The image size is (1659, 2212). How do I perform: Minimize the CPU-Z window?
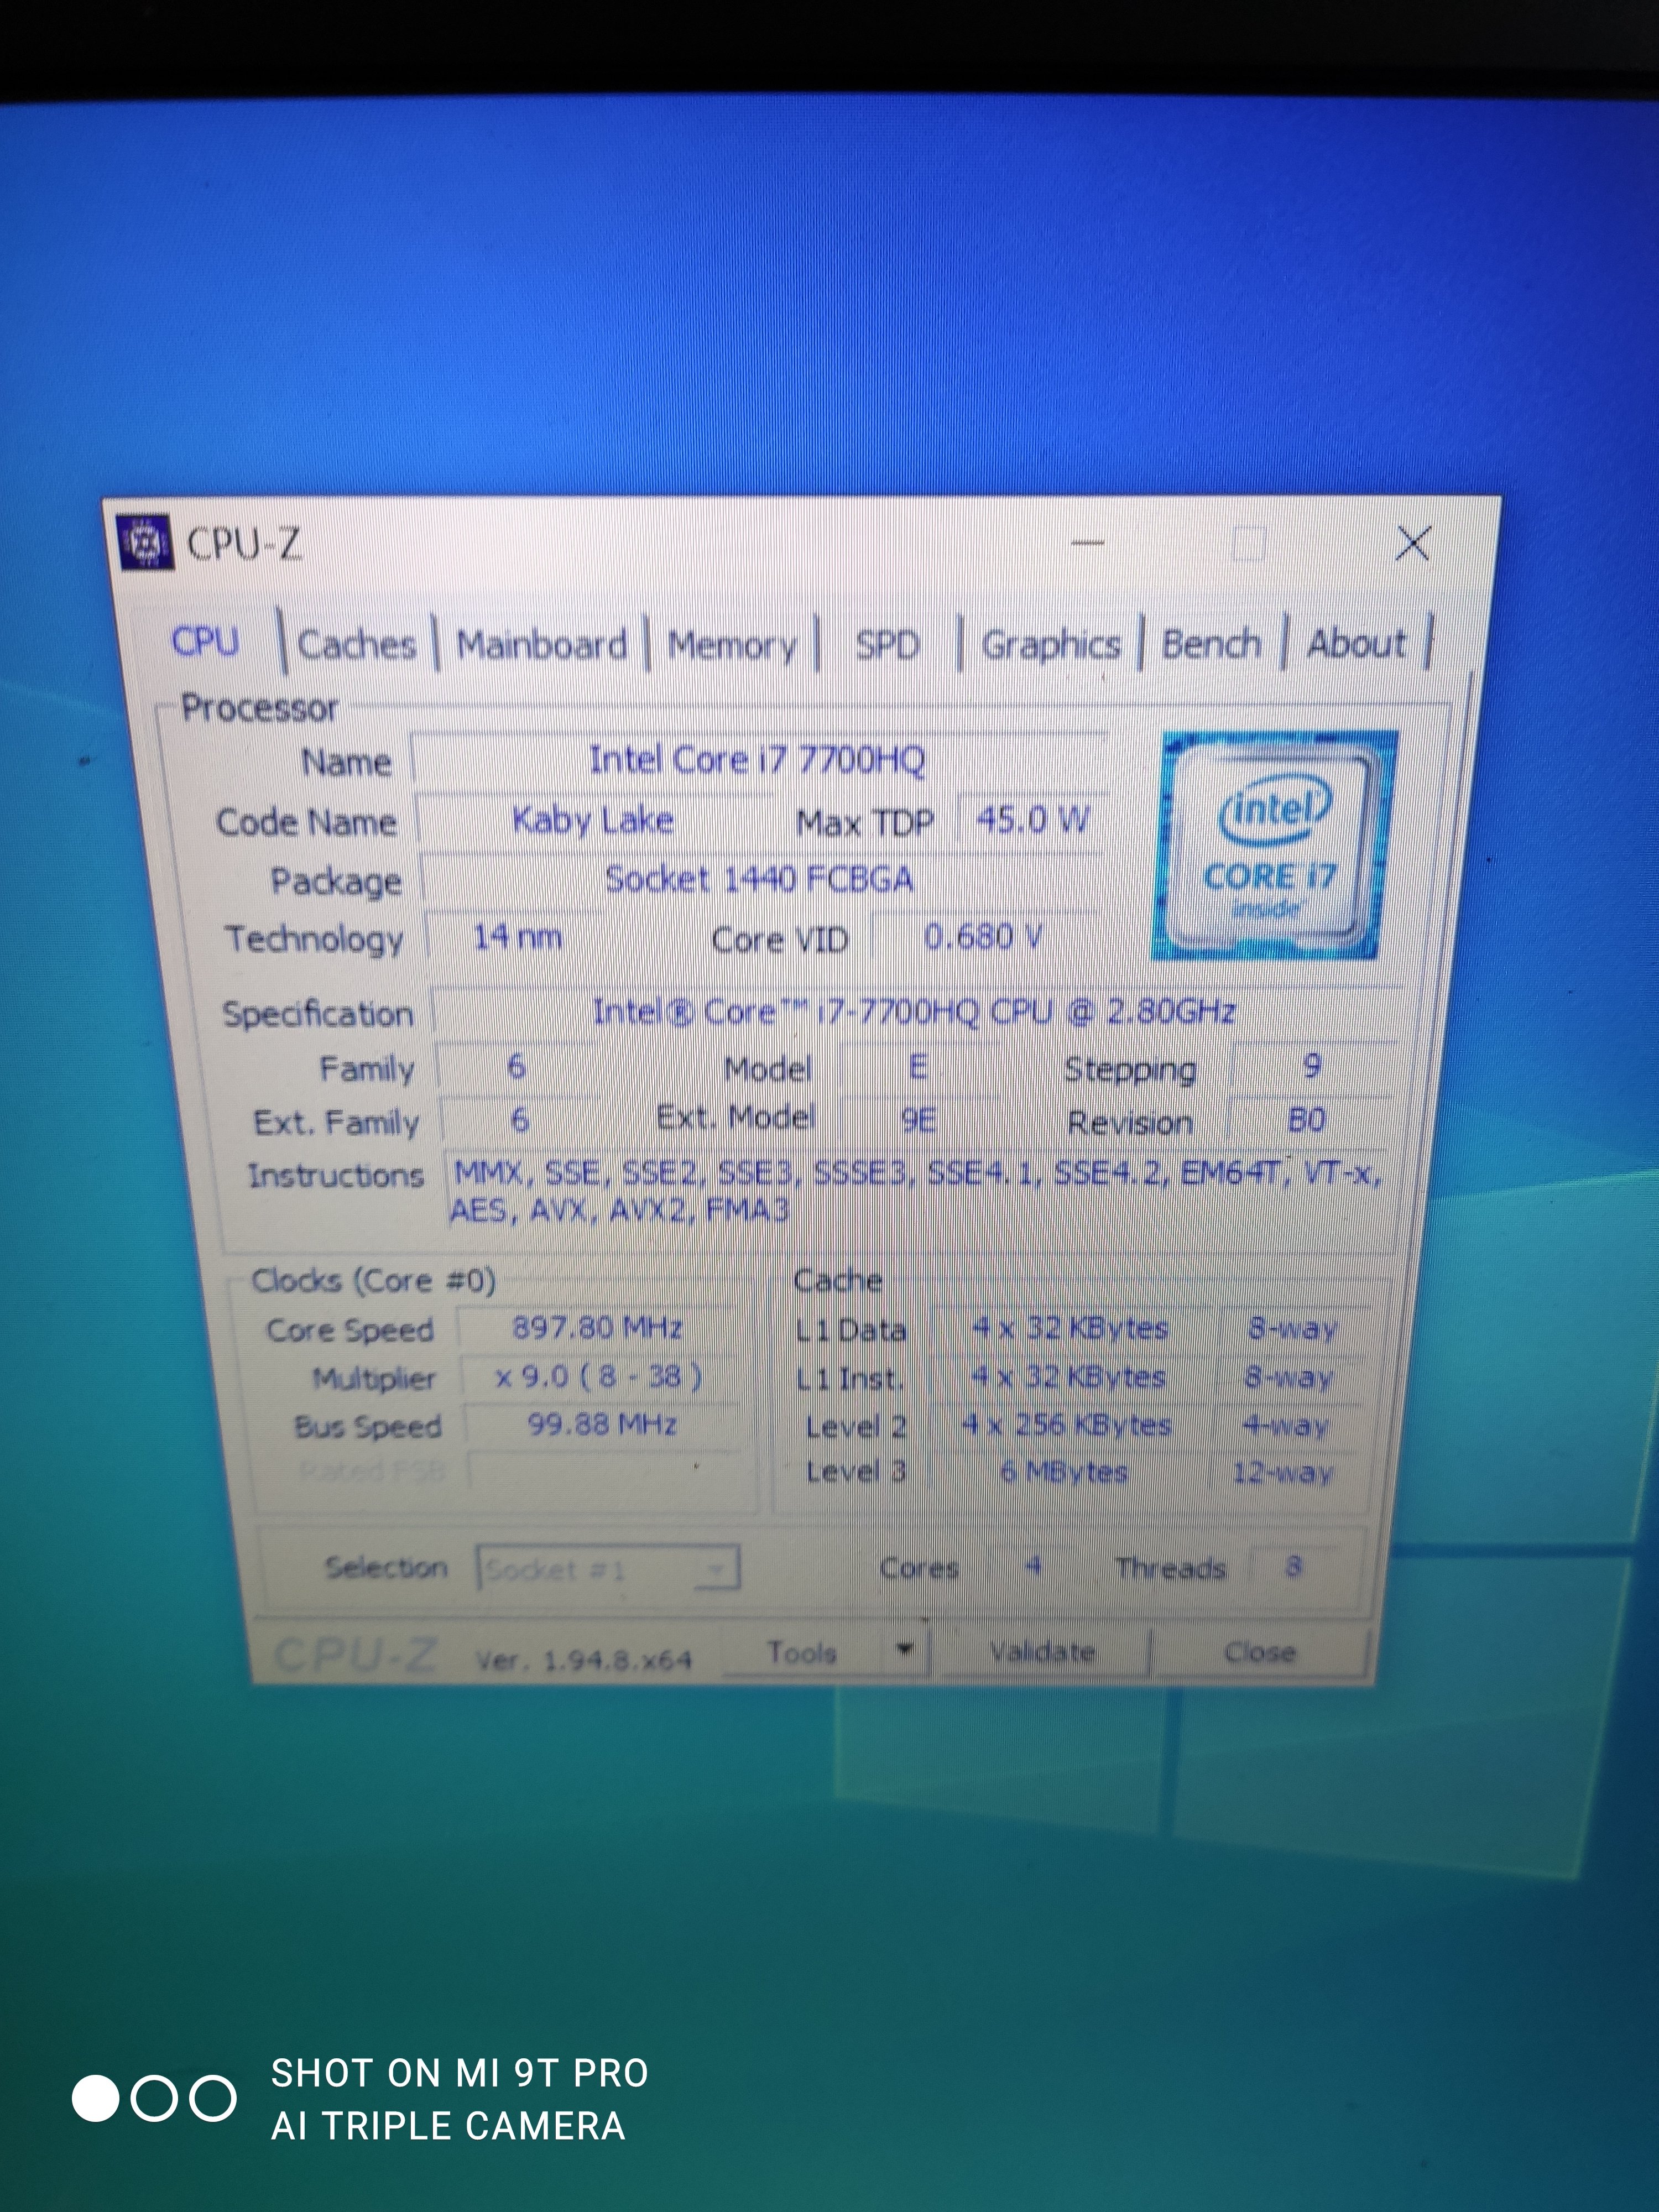tap(1087, 543)
